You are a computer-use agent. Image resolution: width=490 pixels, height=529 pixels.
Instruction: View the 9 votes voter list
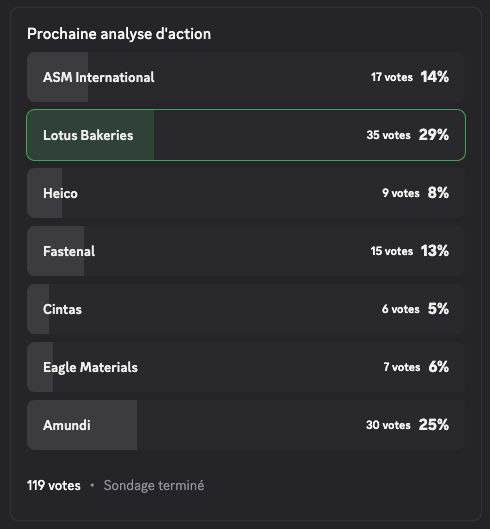(x=401, y=193)
